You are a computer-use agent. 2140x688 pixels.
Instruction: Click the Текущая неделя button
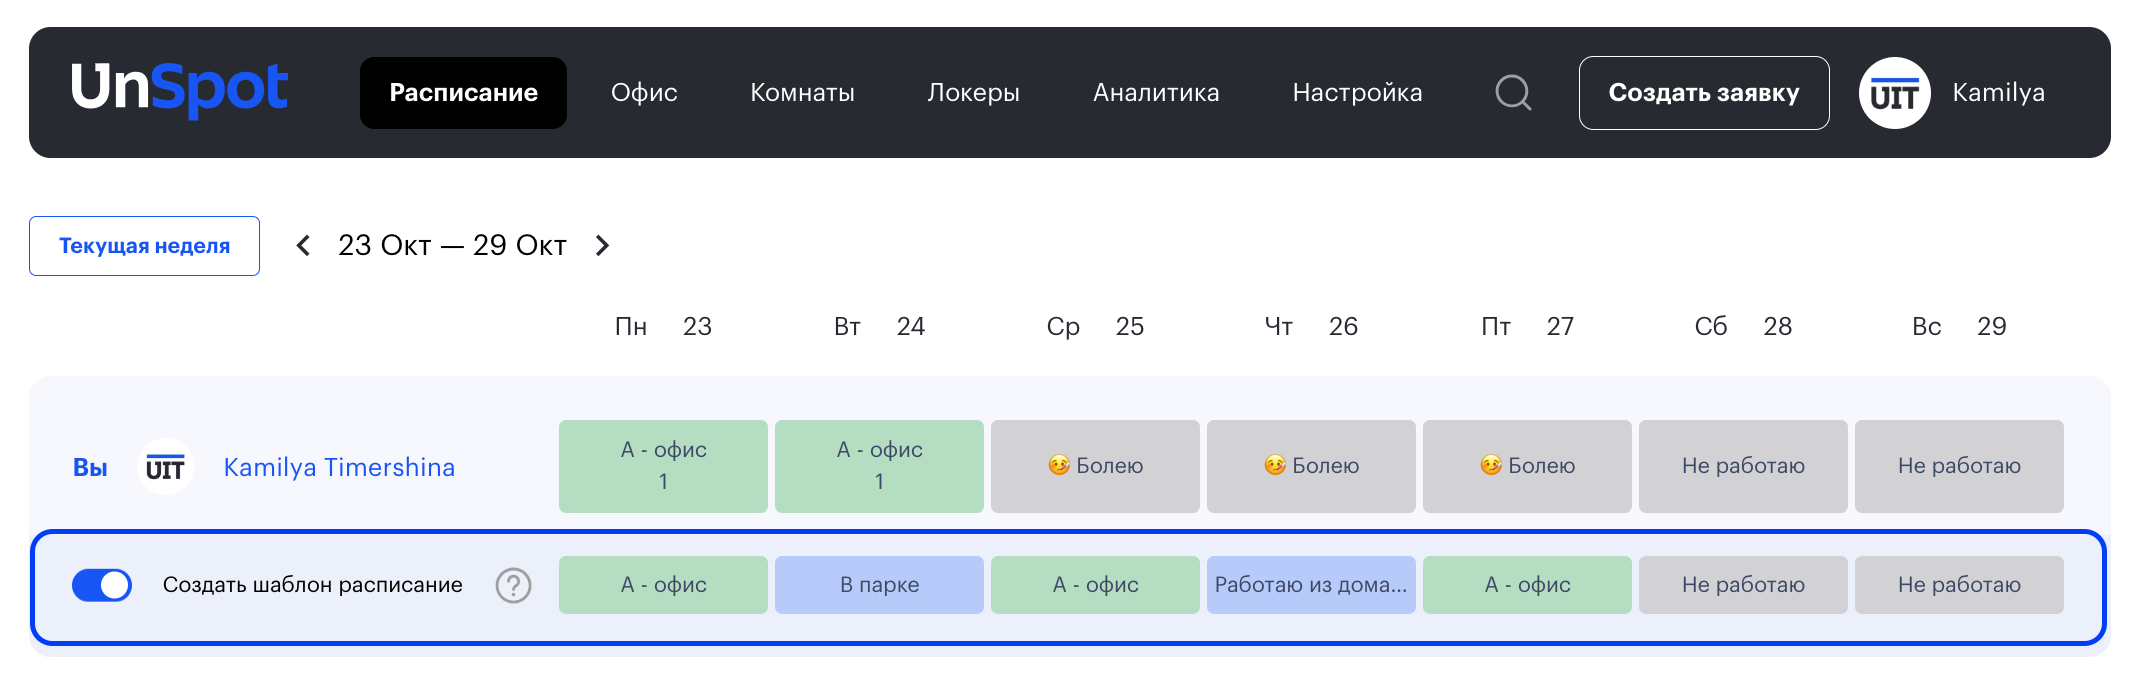[x=144, y=246]
